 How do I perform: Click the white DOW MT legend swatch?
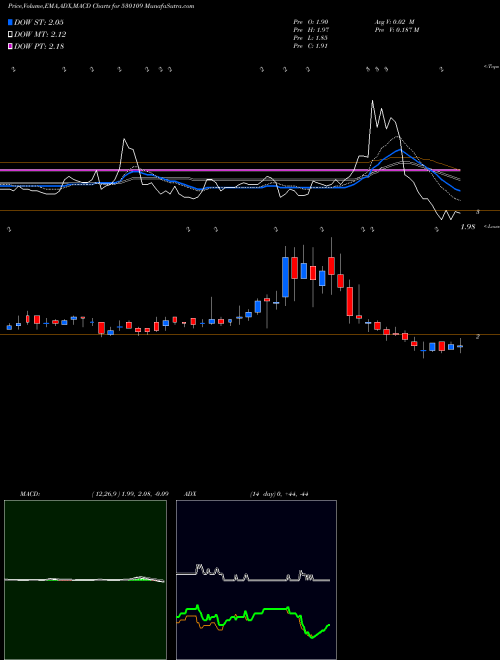10,35
